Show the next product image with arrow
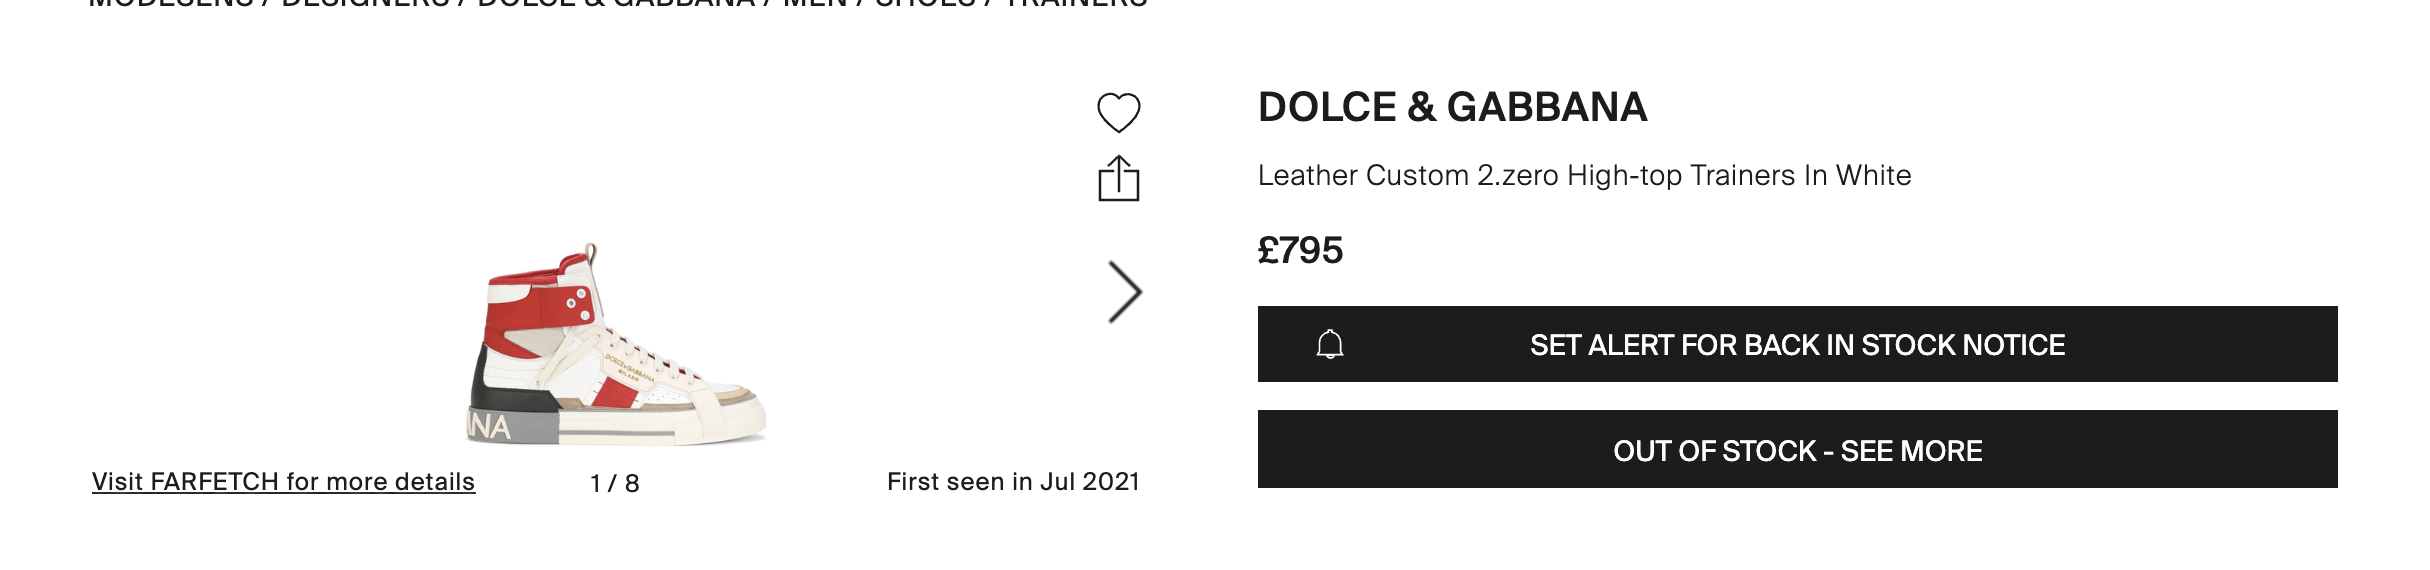The image size is (2430, 570). click(x=1125, y=292)
